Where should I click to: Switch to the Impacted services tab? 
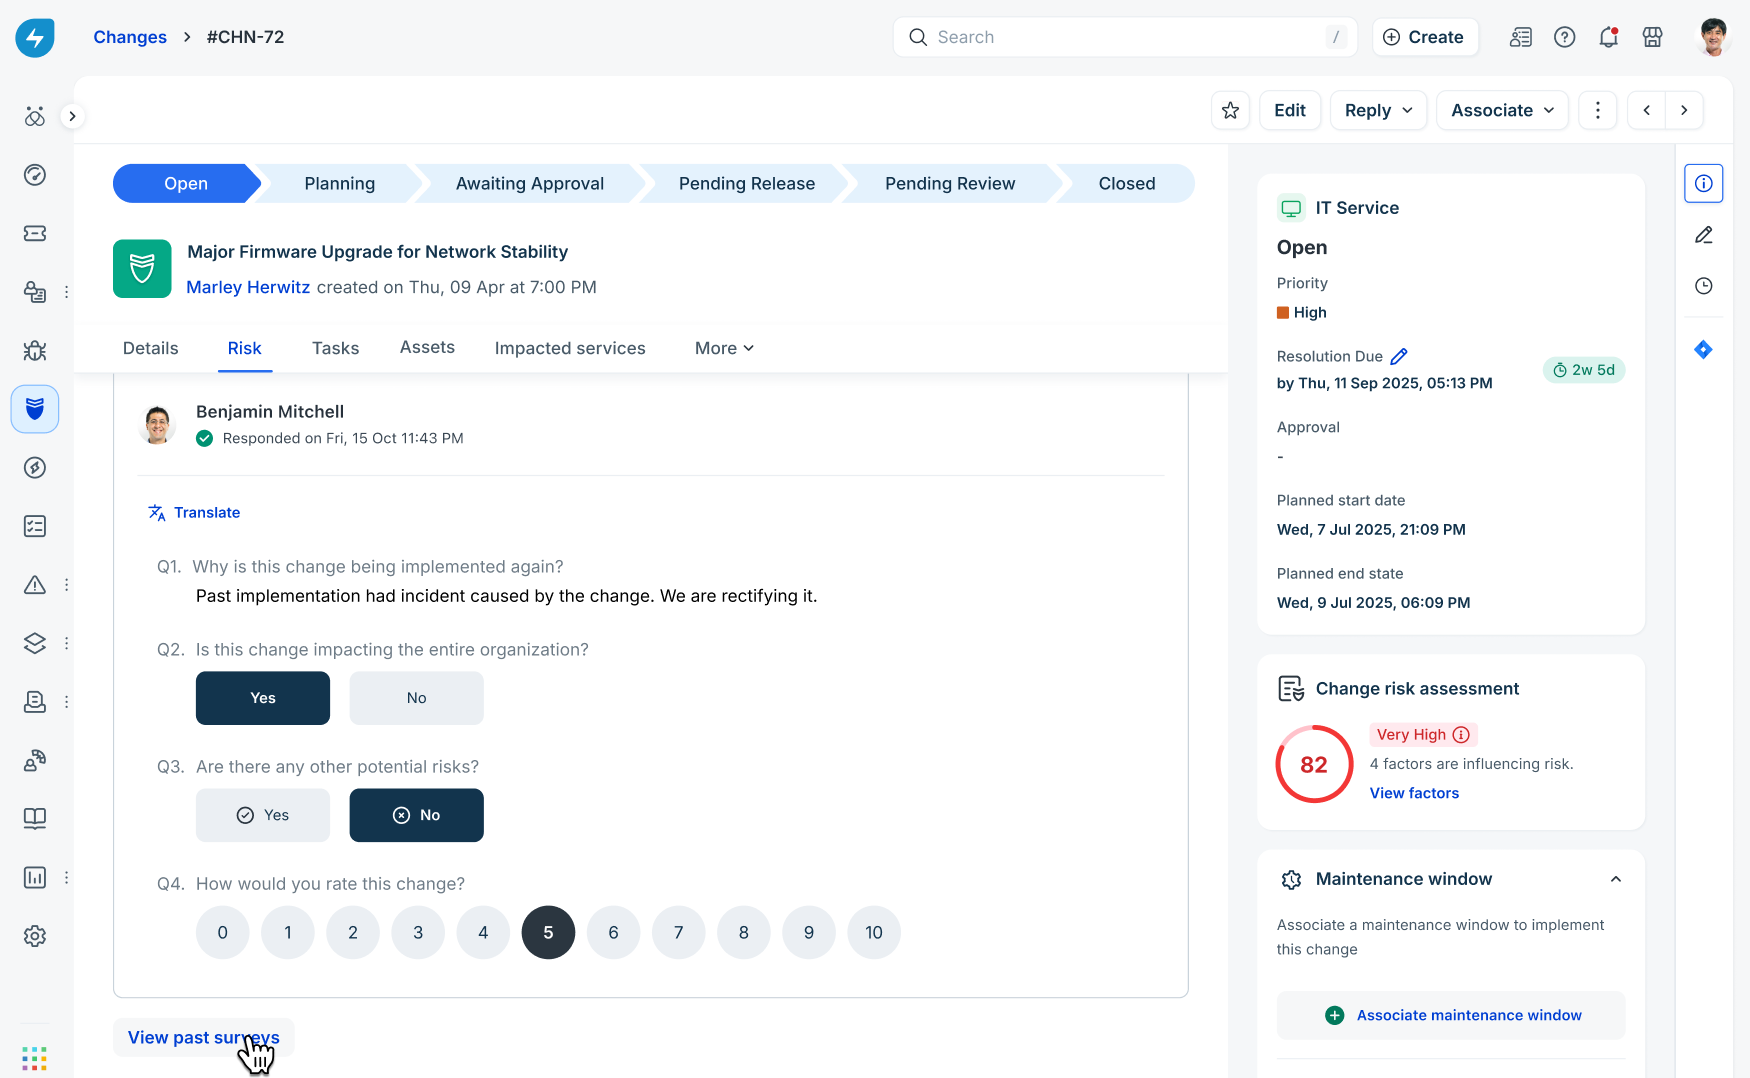570,348
